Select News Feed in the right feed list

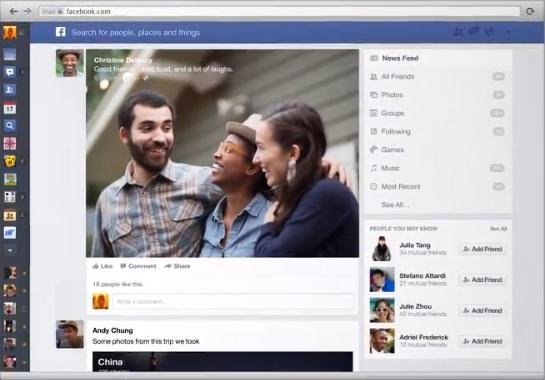tap(438, 58)
